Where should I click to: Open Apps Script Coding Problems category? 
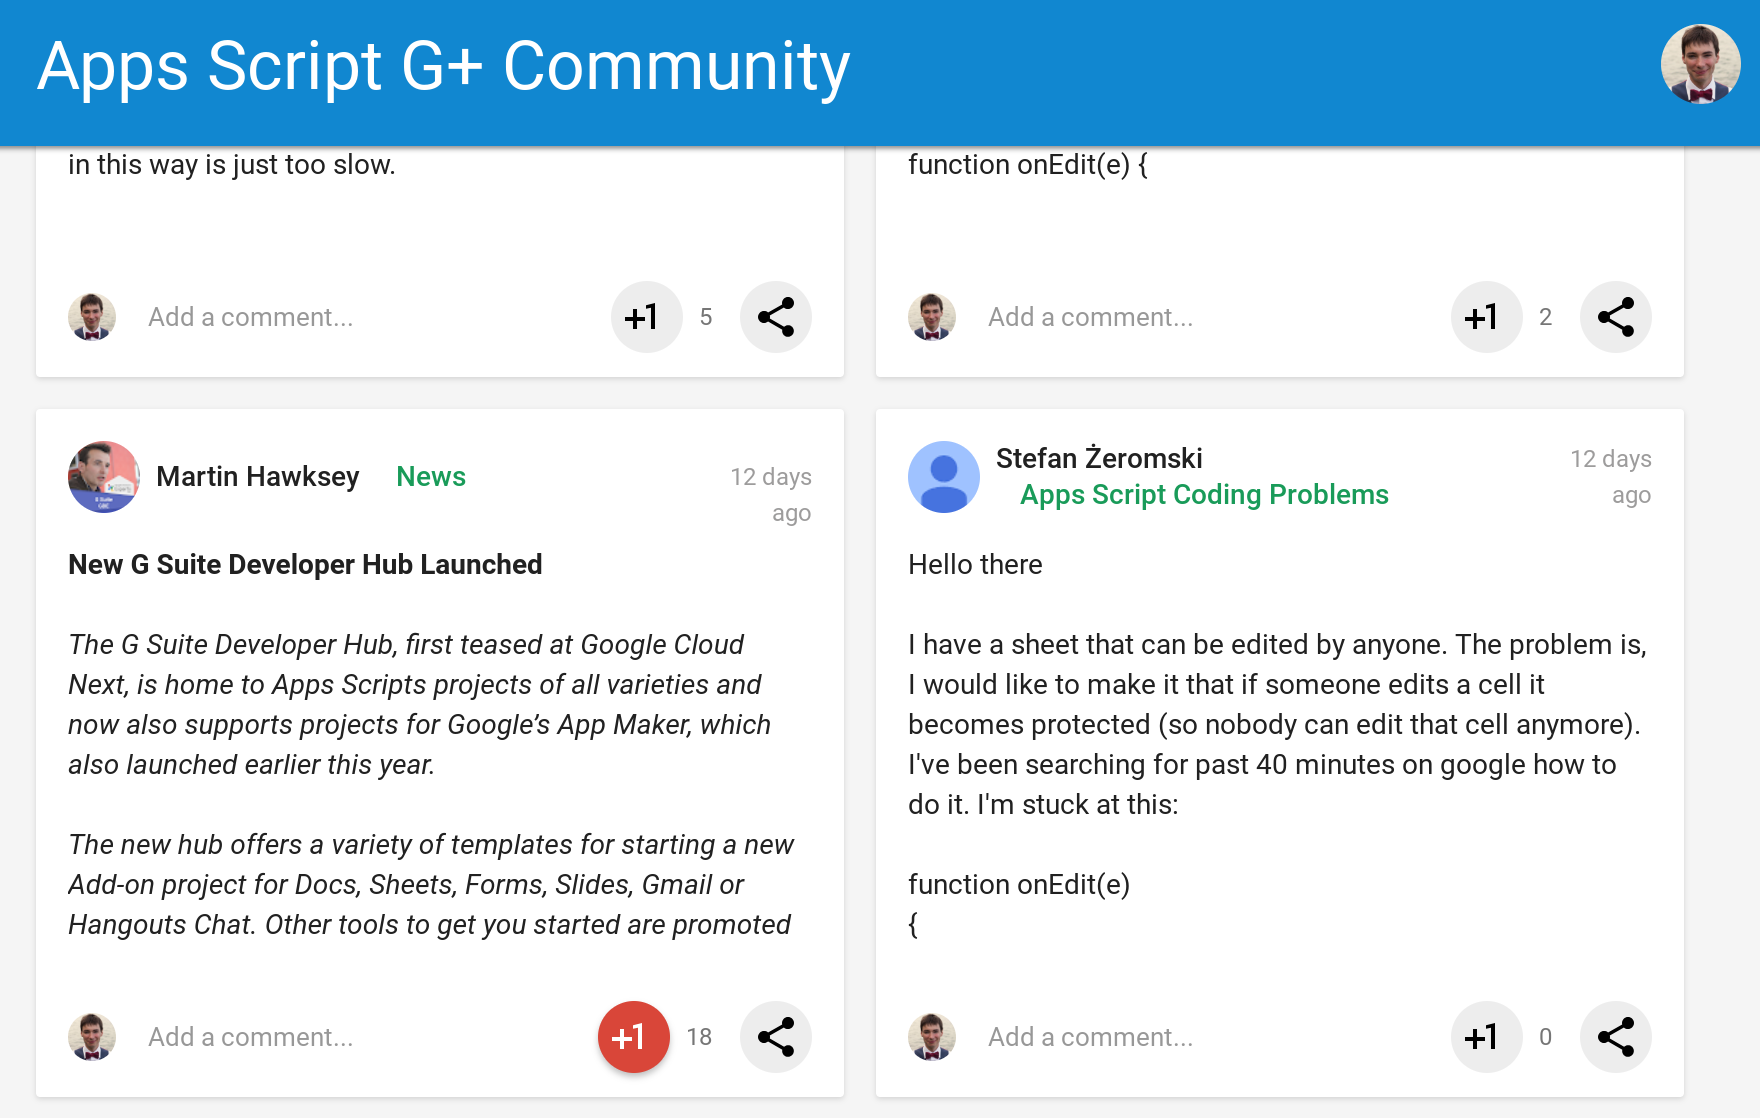pos(1204,495)
